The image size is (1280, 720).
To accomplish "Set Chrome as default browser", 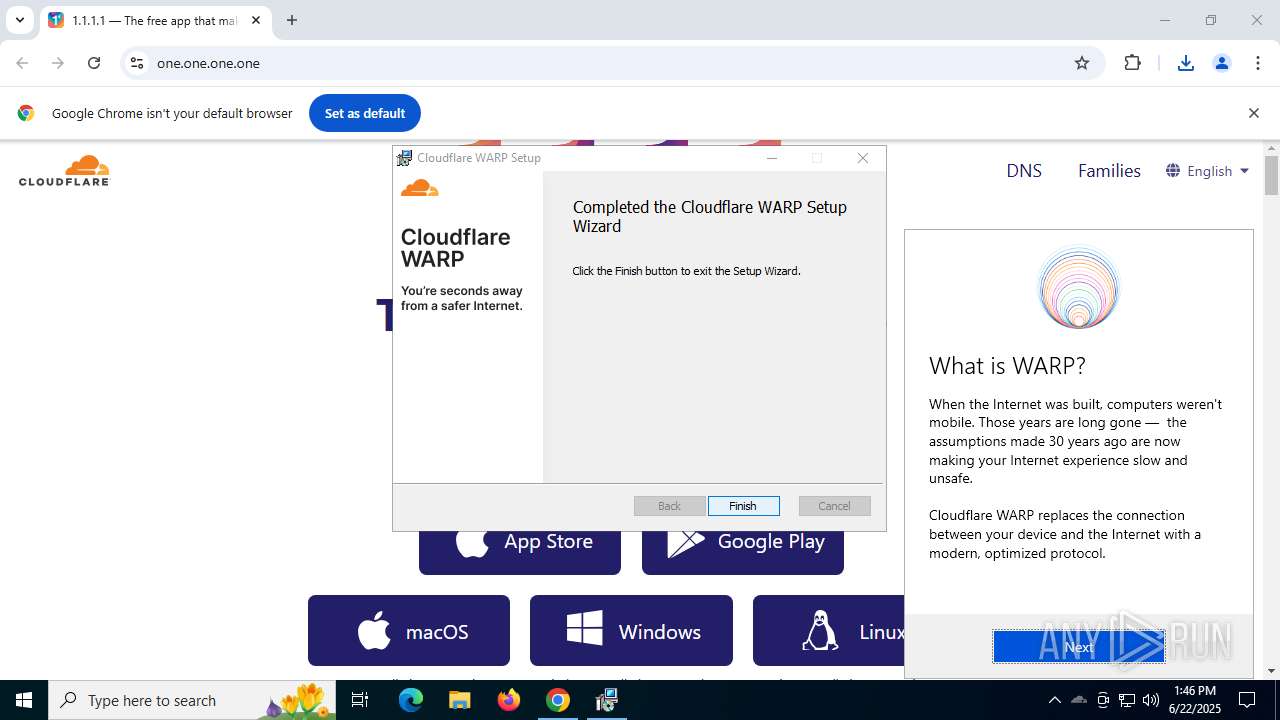I will 365,113.
